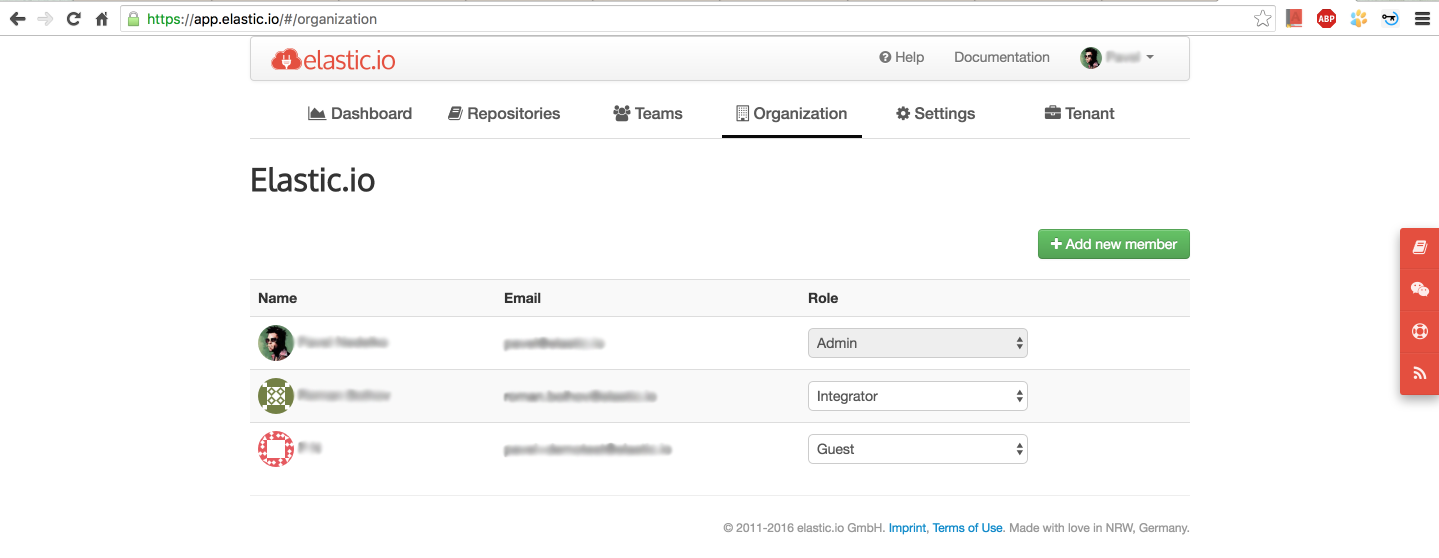The height and width of the screenshot is (558, 1439).
Task: Reload the page with refresh icon
Action: pyautogui.click(x=73, y=18)
